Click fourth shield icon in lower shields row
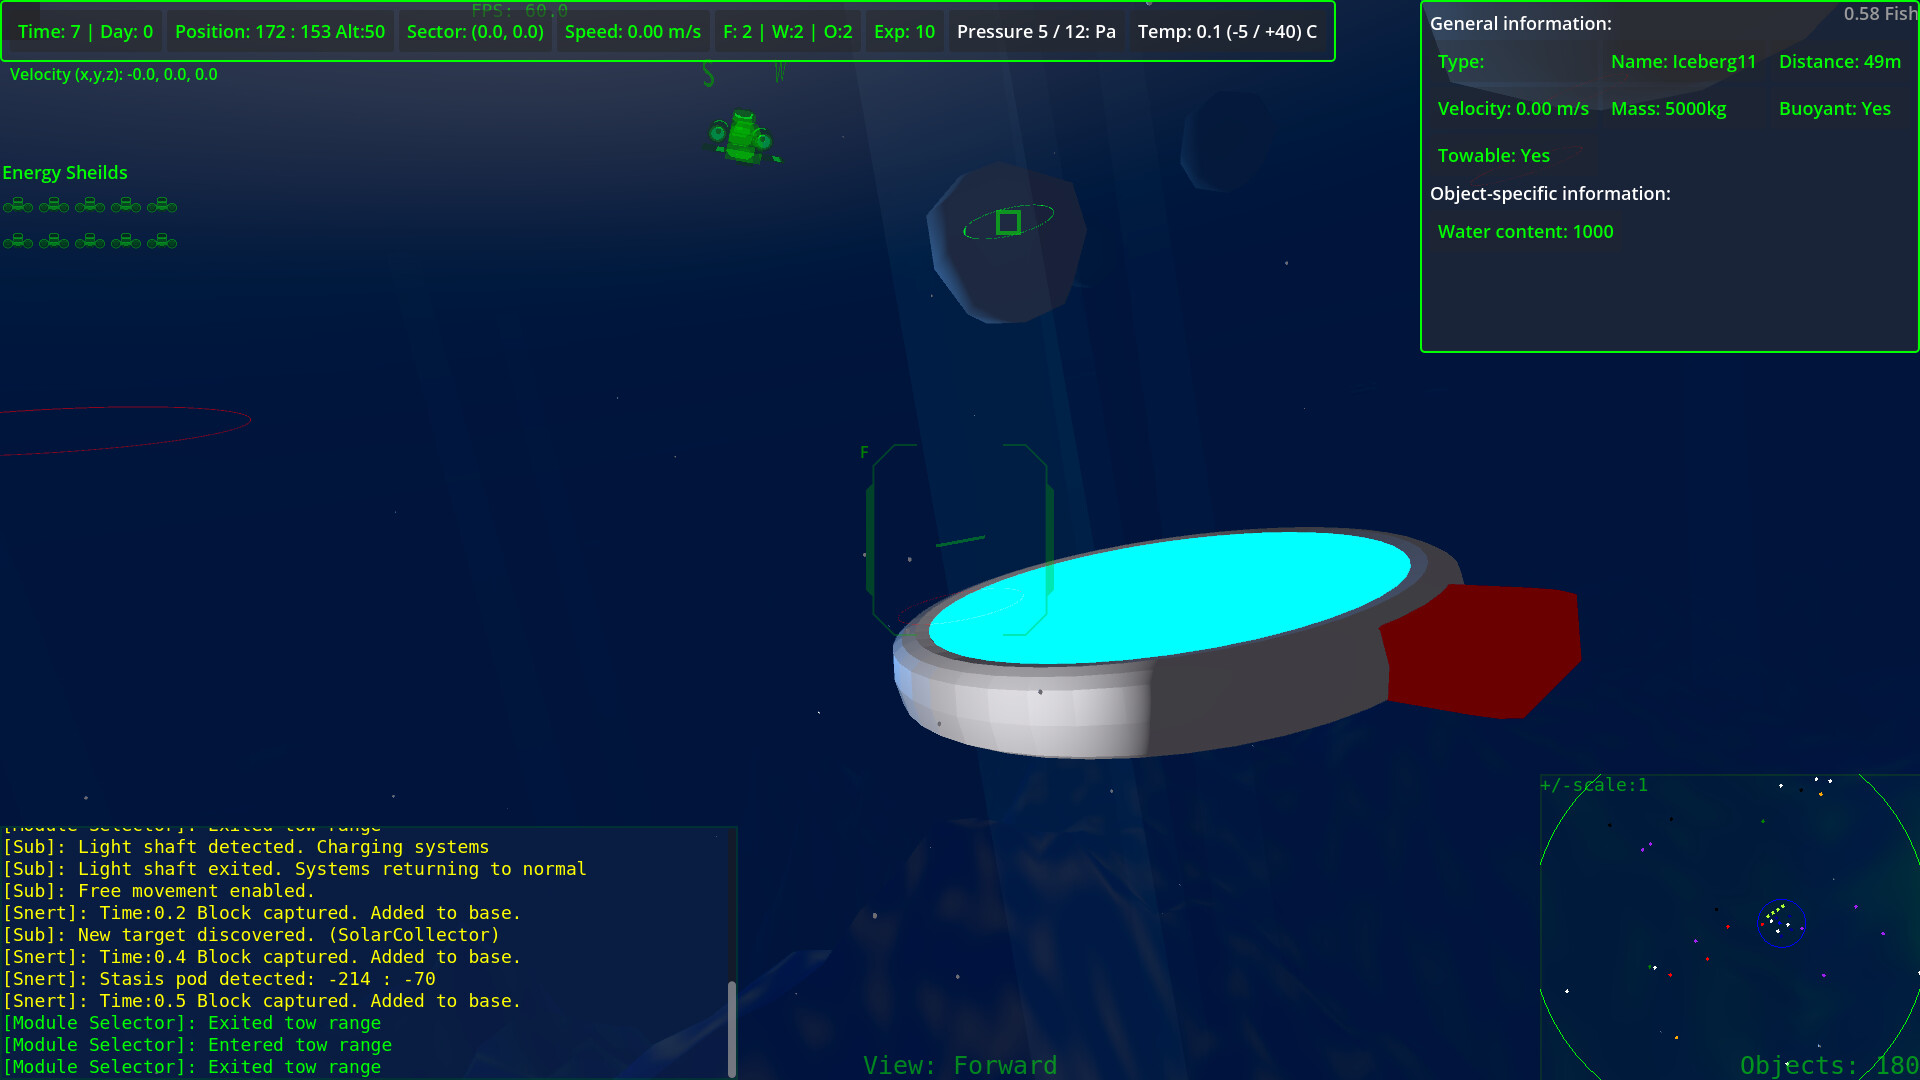 tap(126, 242)
